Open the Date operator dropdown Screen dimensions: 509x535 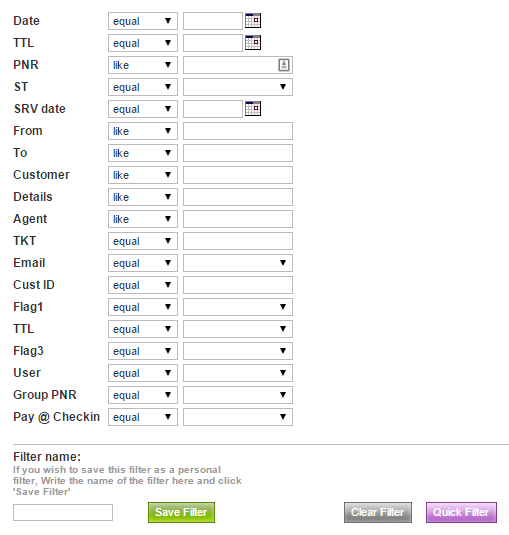[x=143, y=21]
